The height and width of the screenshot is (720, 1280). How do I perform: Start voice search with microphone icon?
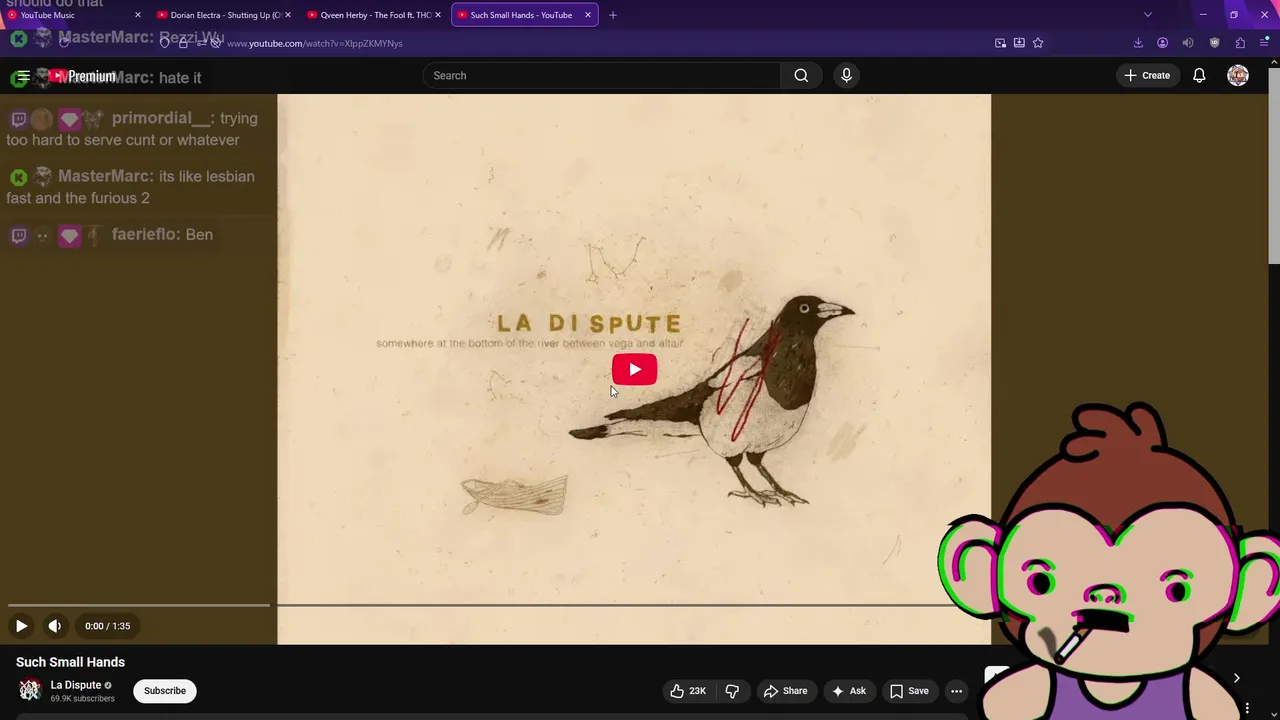[x=846, y=75]
